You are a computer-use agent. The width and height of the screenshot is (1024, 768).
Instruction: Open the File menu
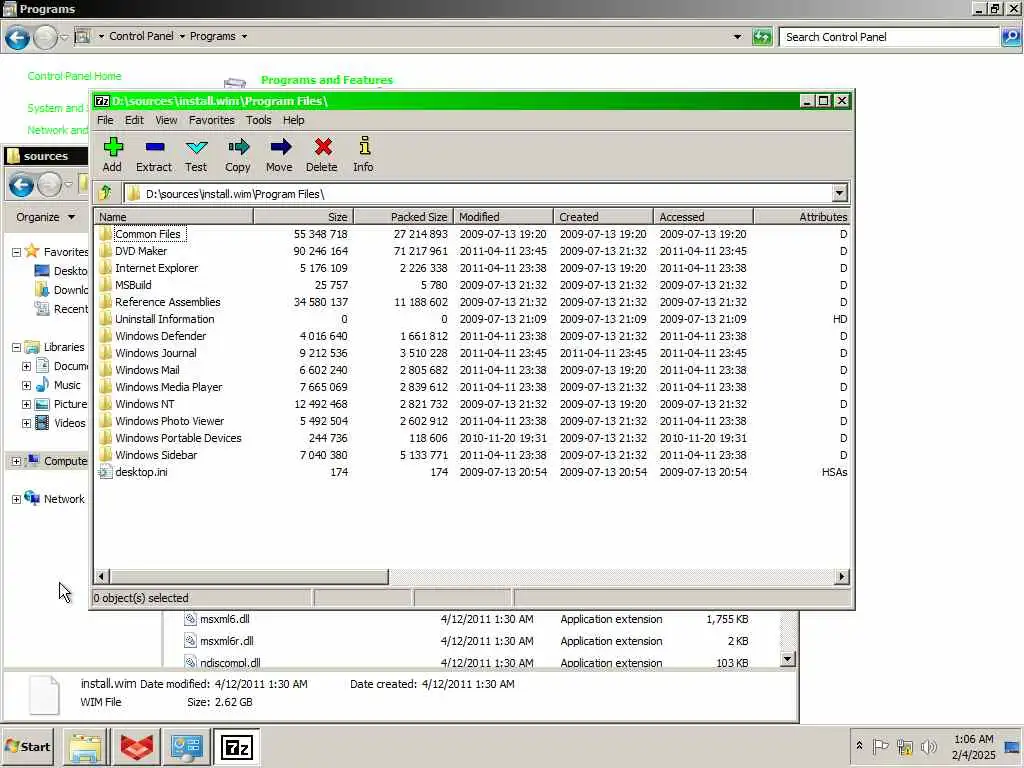point(105,120)
